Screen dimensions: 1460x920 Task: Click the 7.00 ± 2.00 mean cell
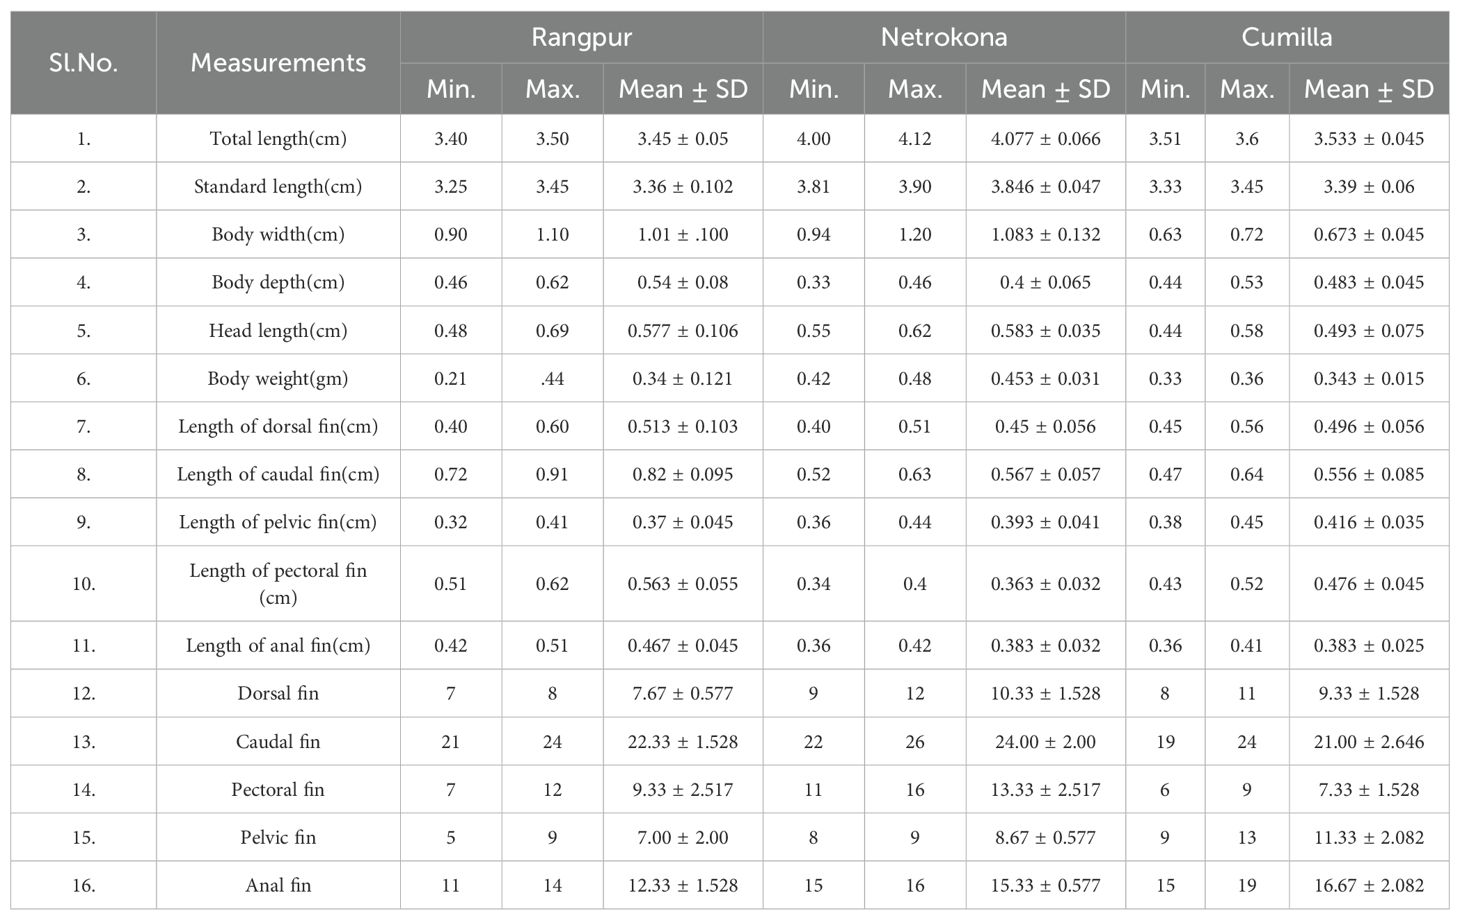point(683,838)
